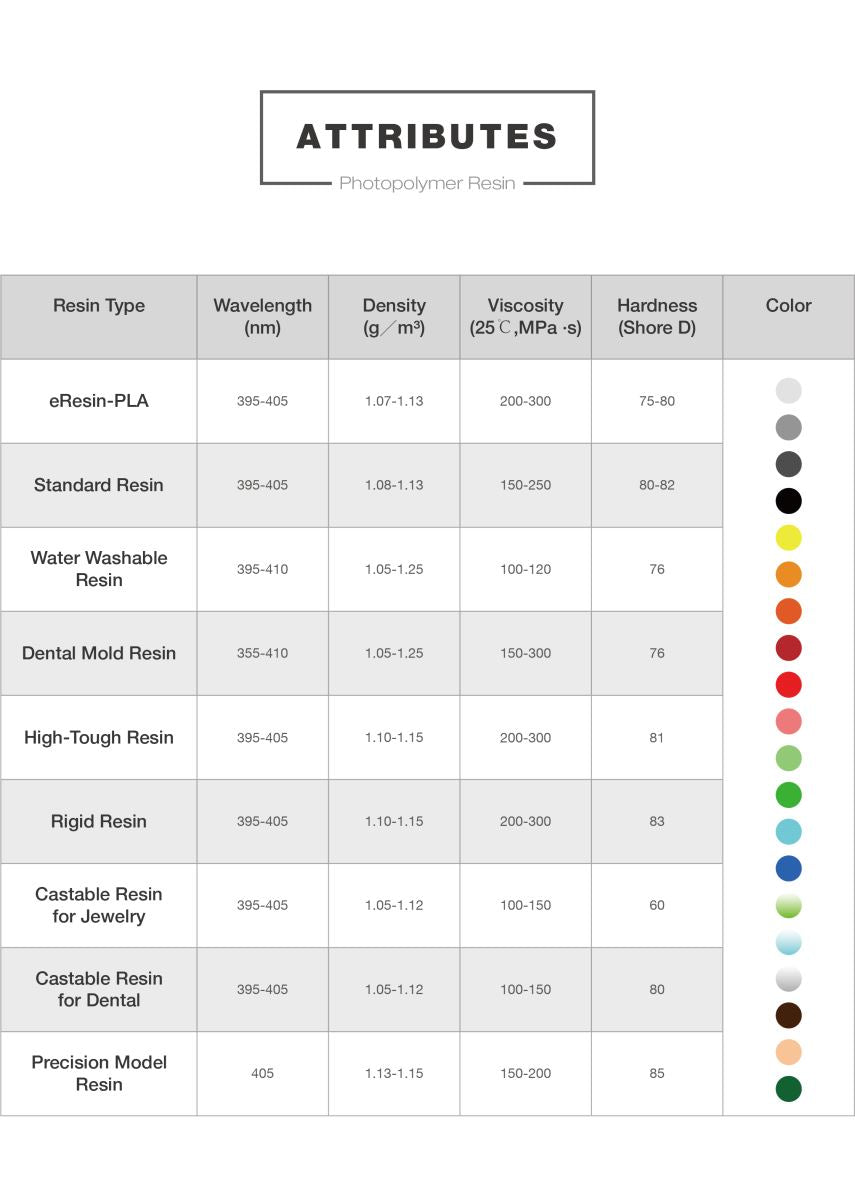The height and width of the screenshot is (1200, 855).
Task: Select the Rigid Resin hardness value 83
Action: pos(656,821)
